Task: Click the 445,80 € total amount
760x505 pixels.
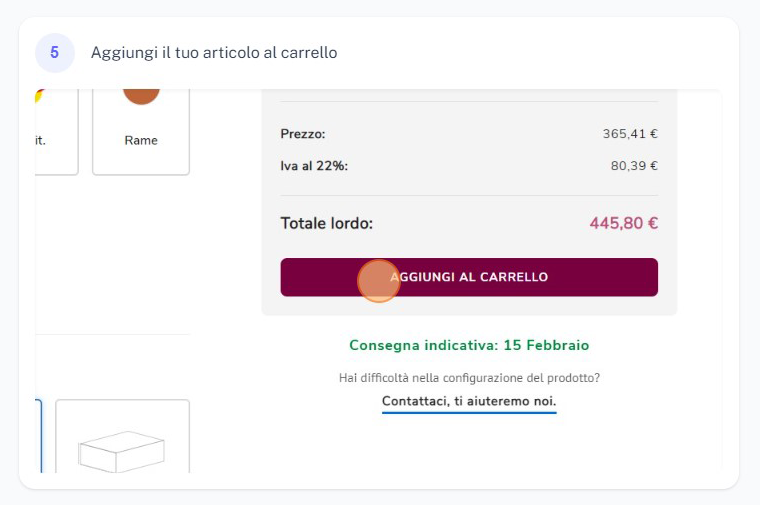Action: (x=623, y=223)
